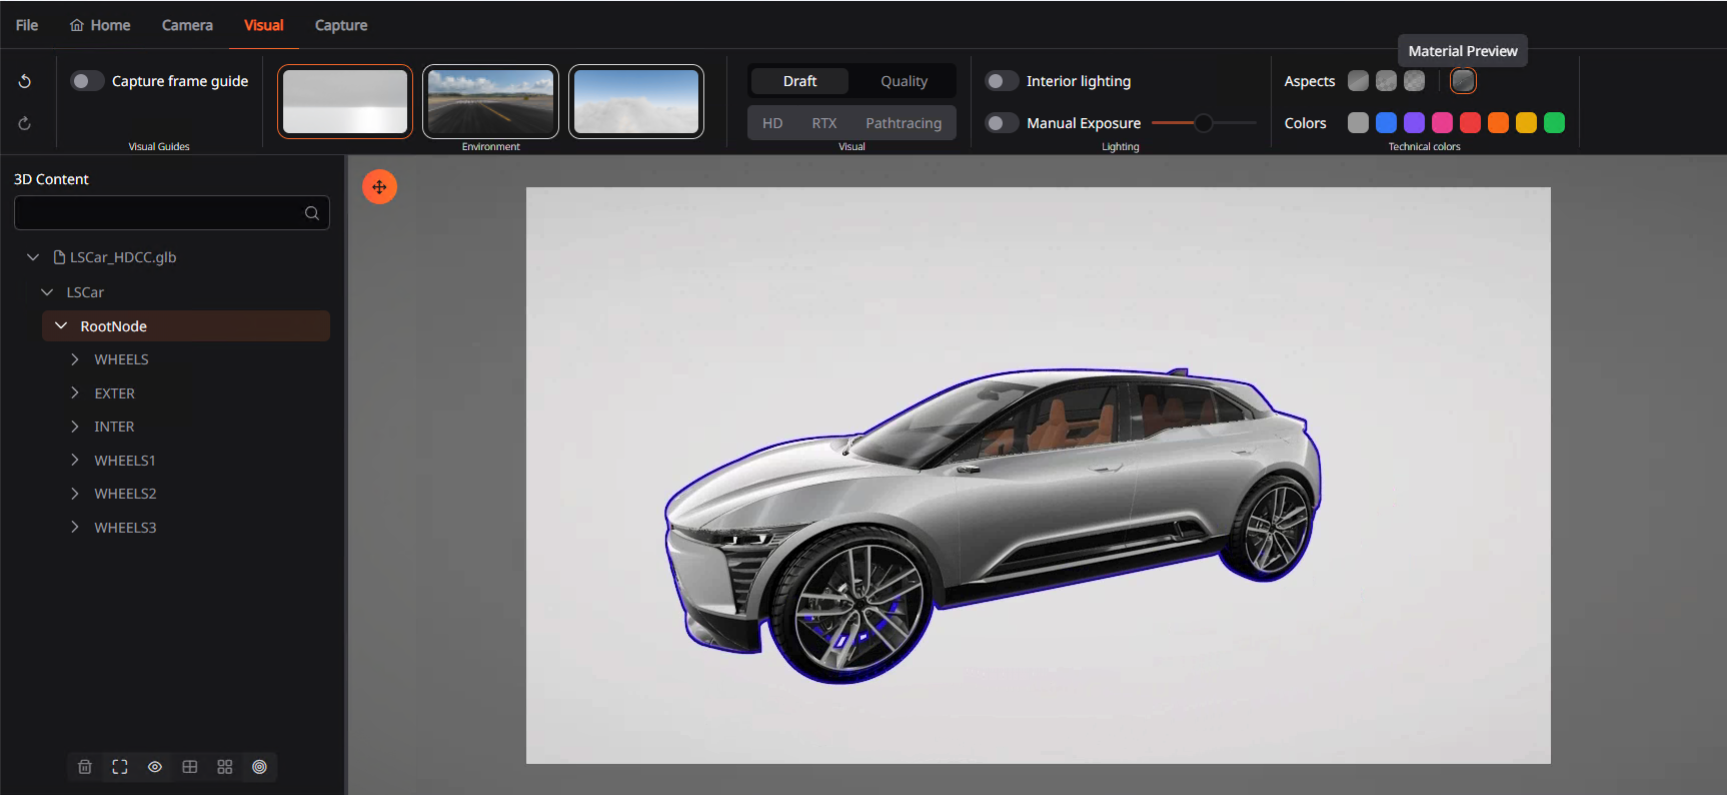
Task: Pick the grey technical color
Action: click(x=1358, y=123)
